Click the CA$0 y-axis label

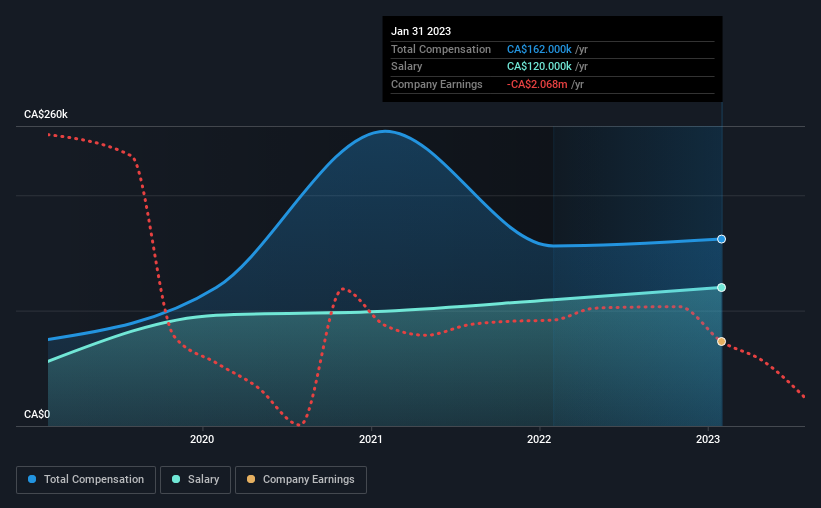pos(37,414)
